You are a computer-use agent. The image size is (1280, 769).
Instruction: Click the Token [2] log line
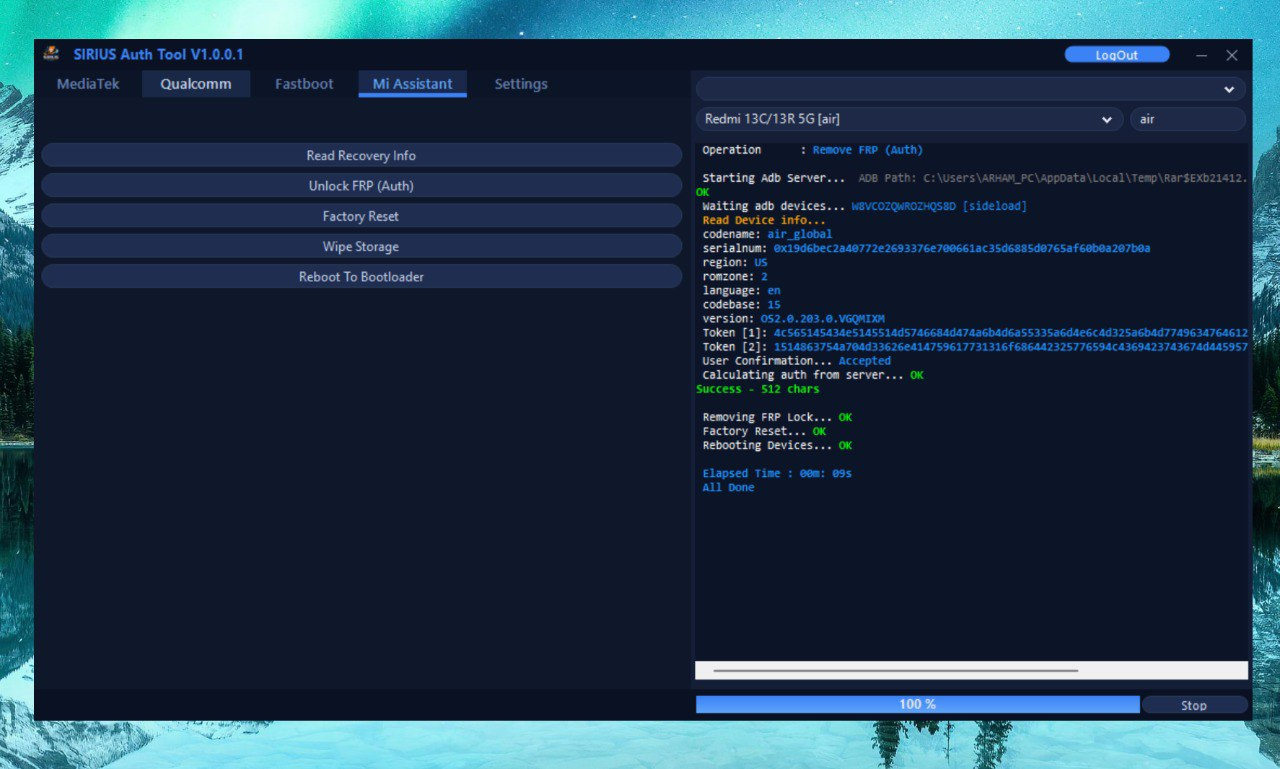pyautogui.click(x=975, y=346)
